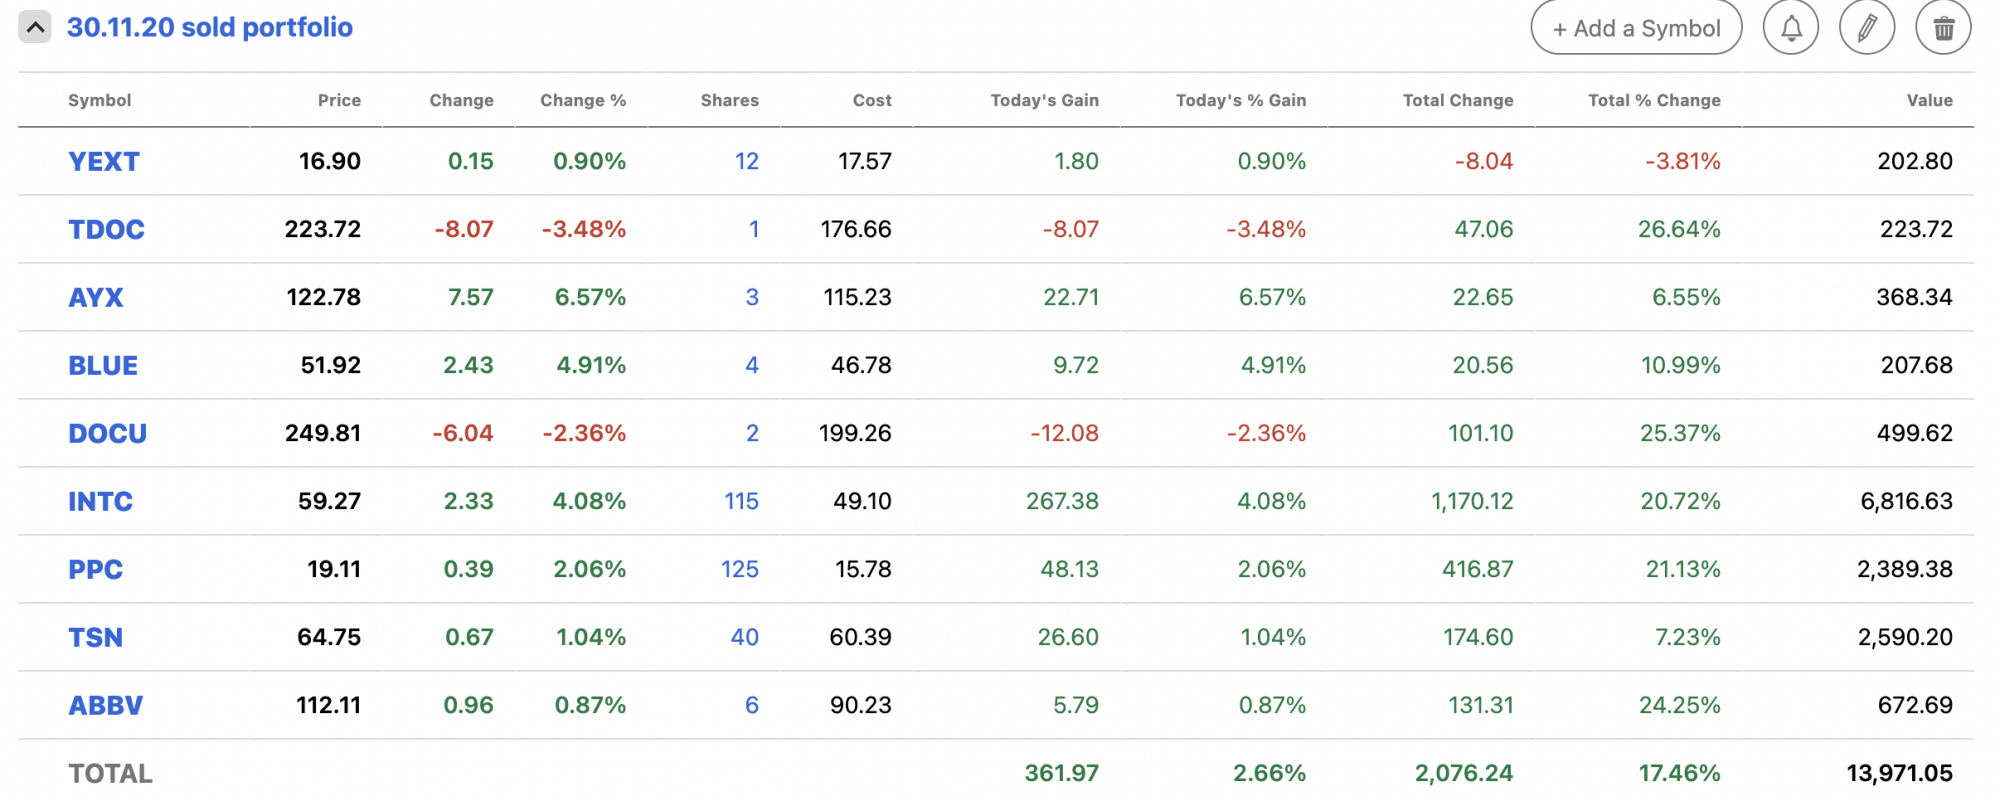Click the pencil edit portfolio icon

pos(1866,28)
